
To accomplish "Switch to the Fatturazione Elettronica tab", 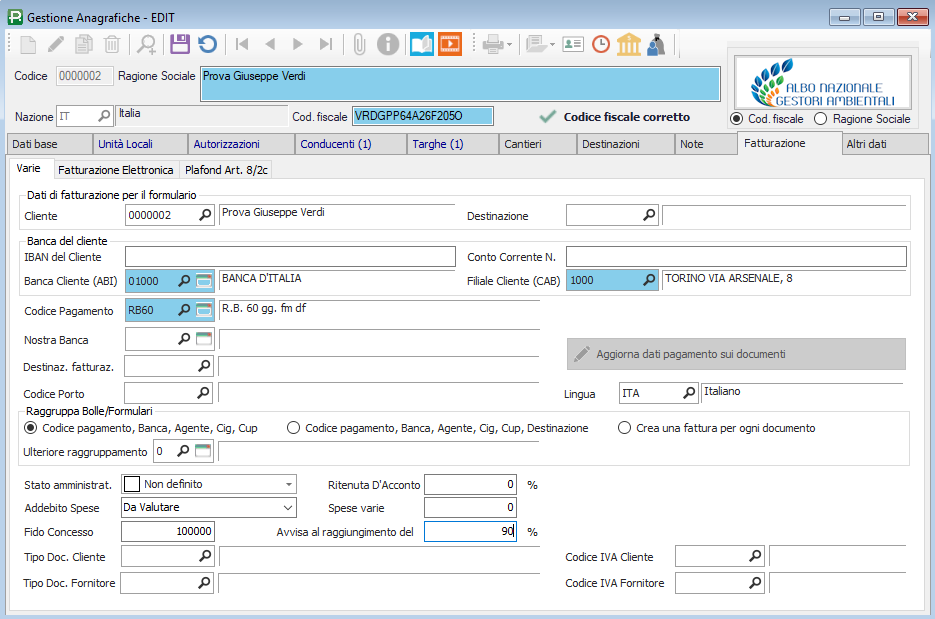I will point(115,170).
